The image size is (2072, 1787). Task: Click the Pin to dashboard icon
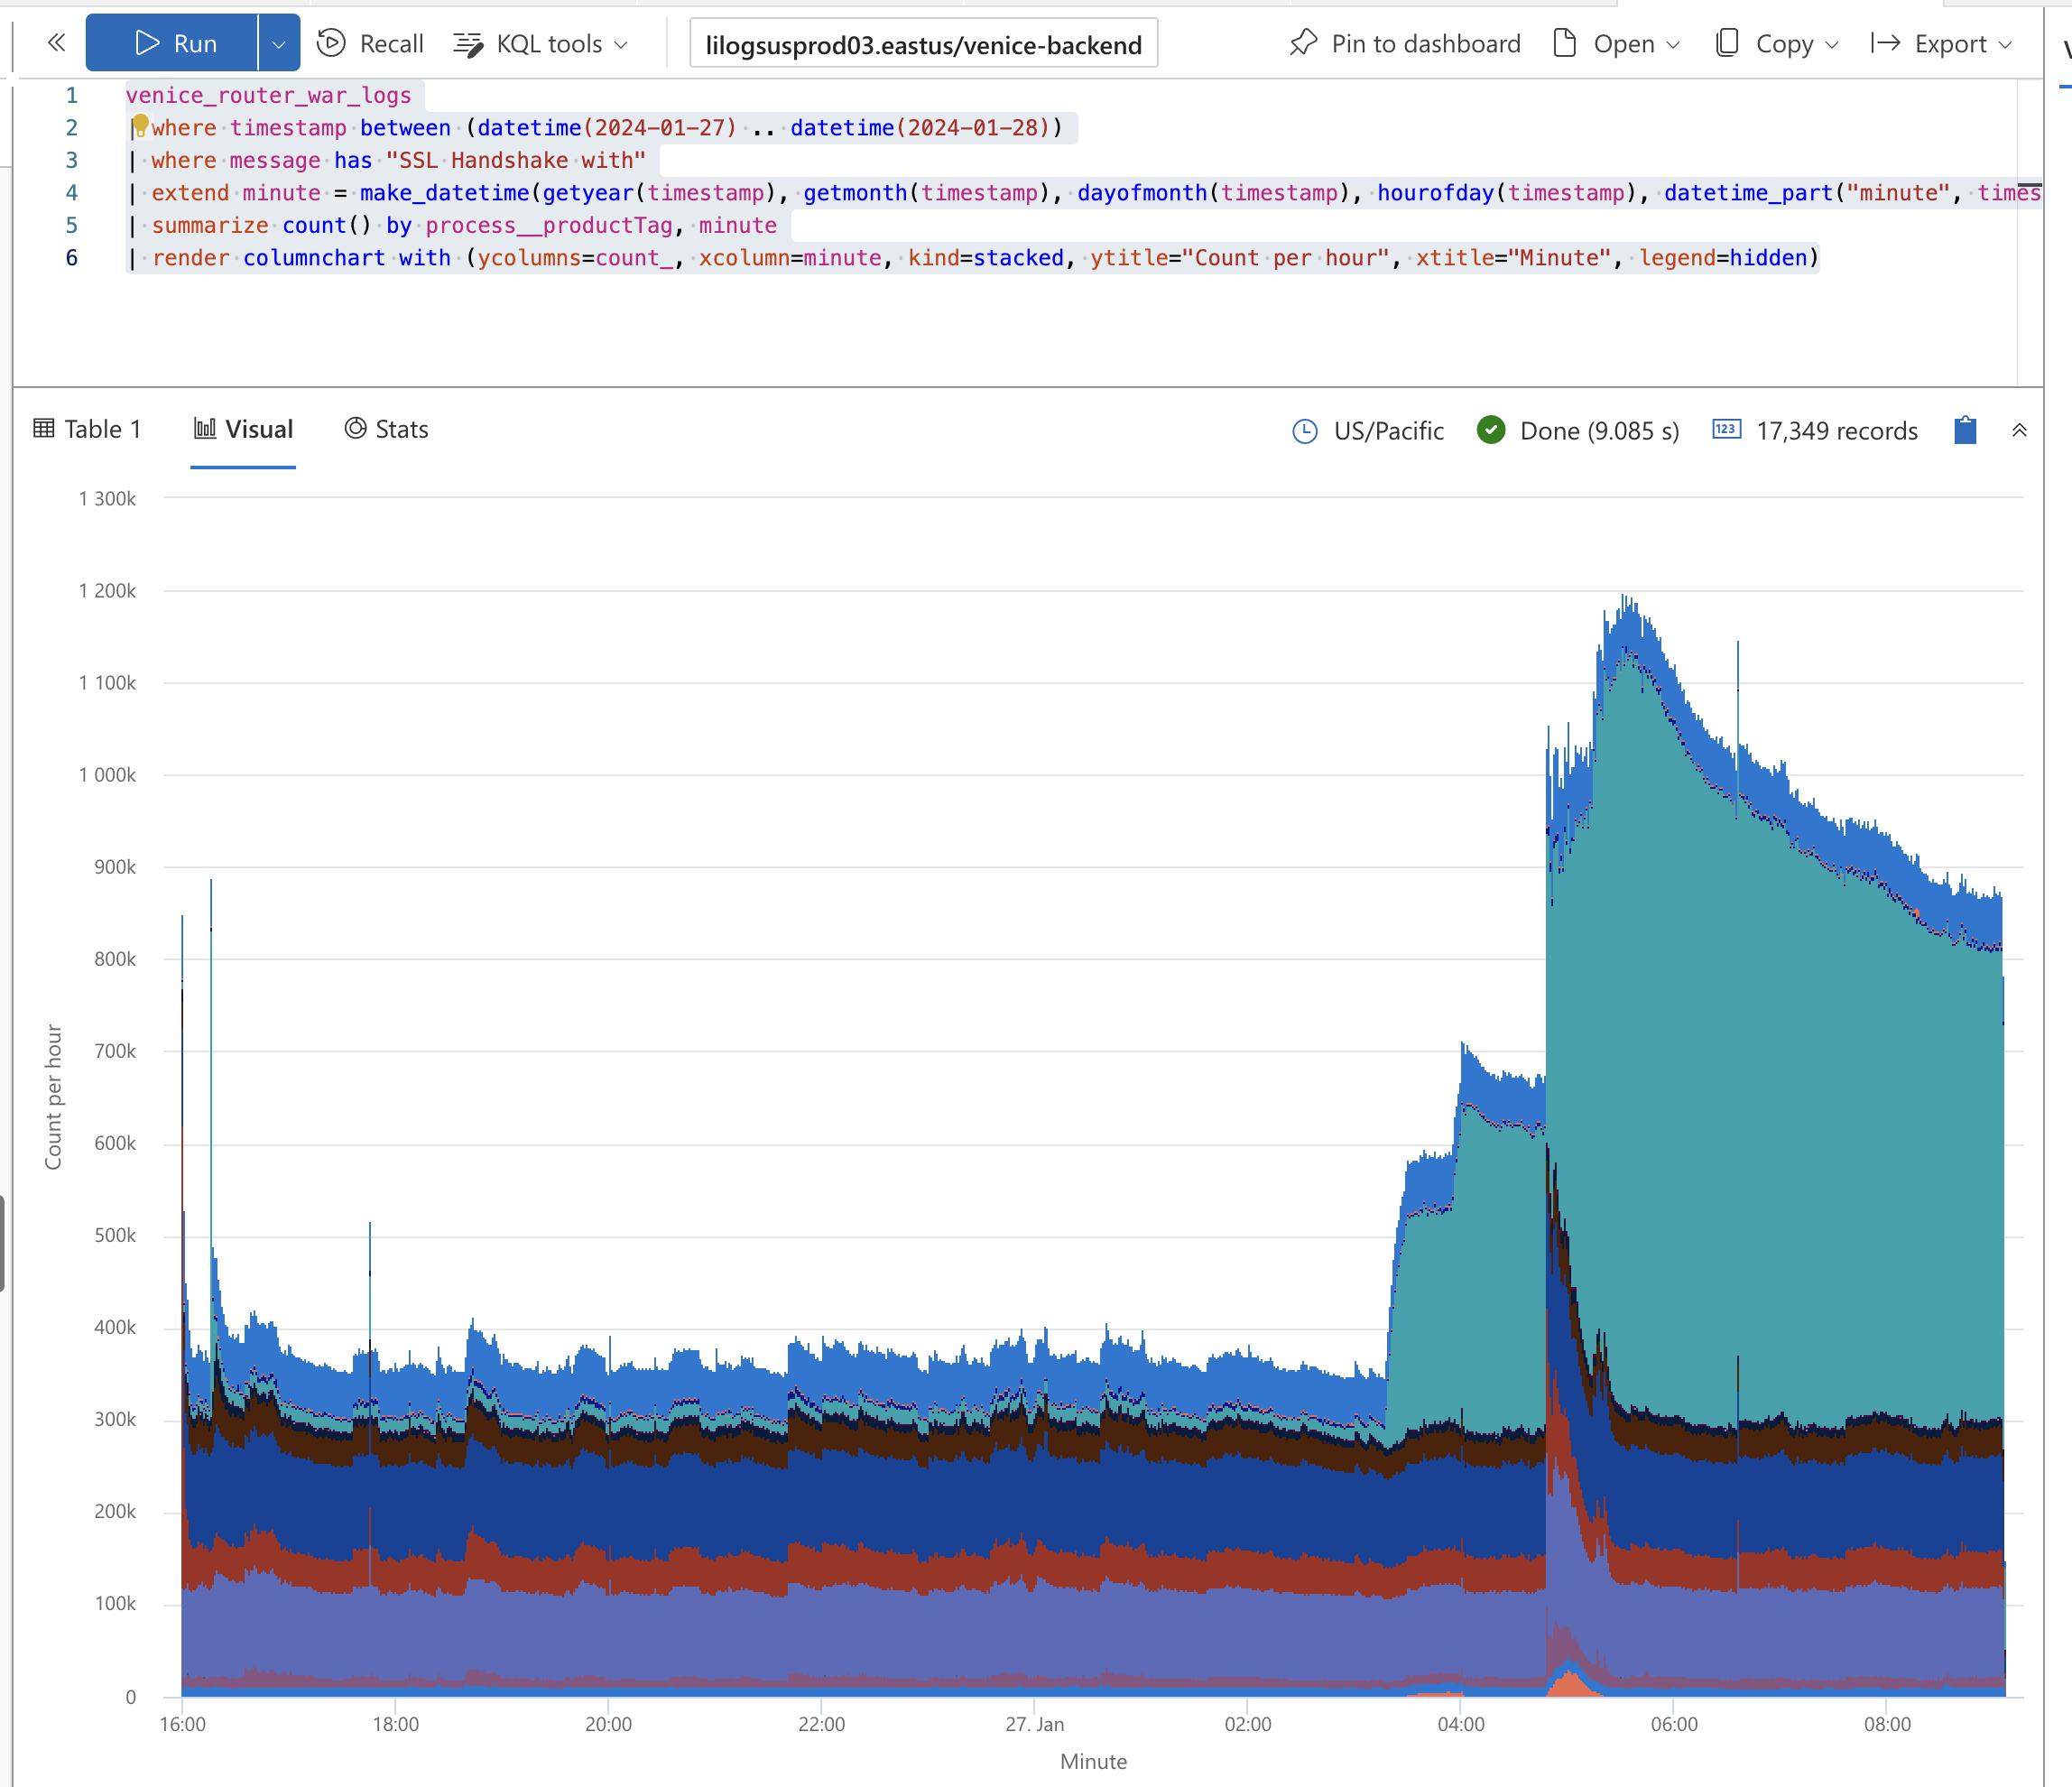[x=1304, y=43]
